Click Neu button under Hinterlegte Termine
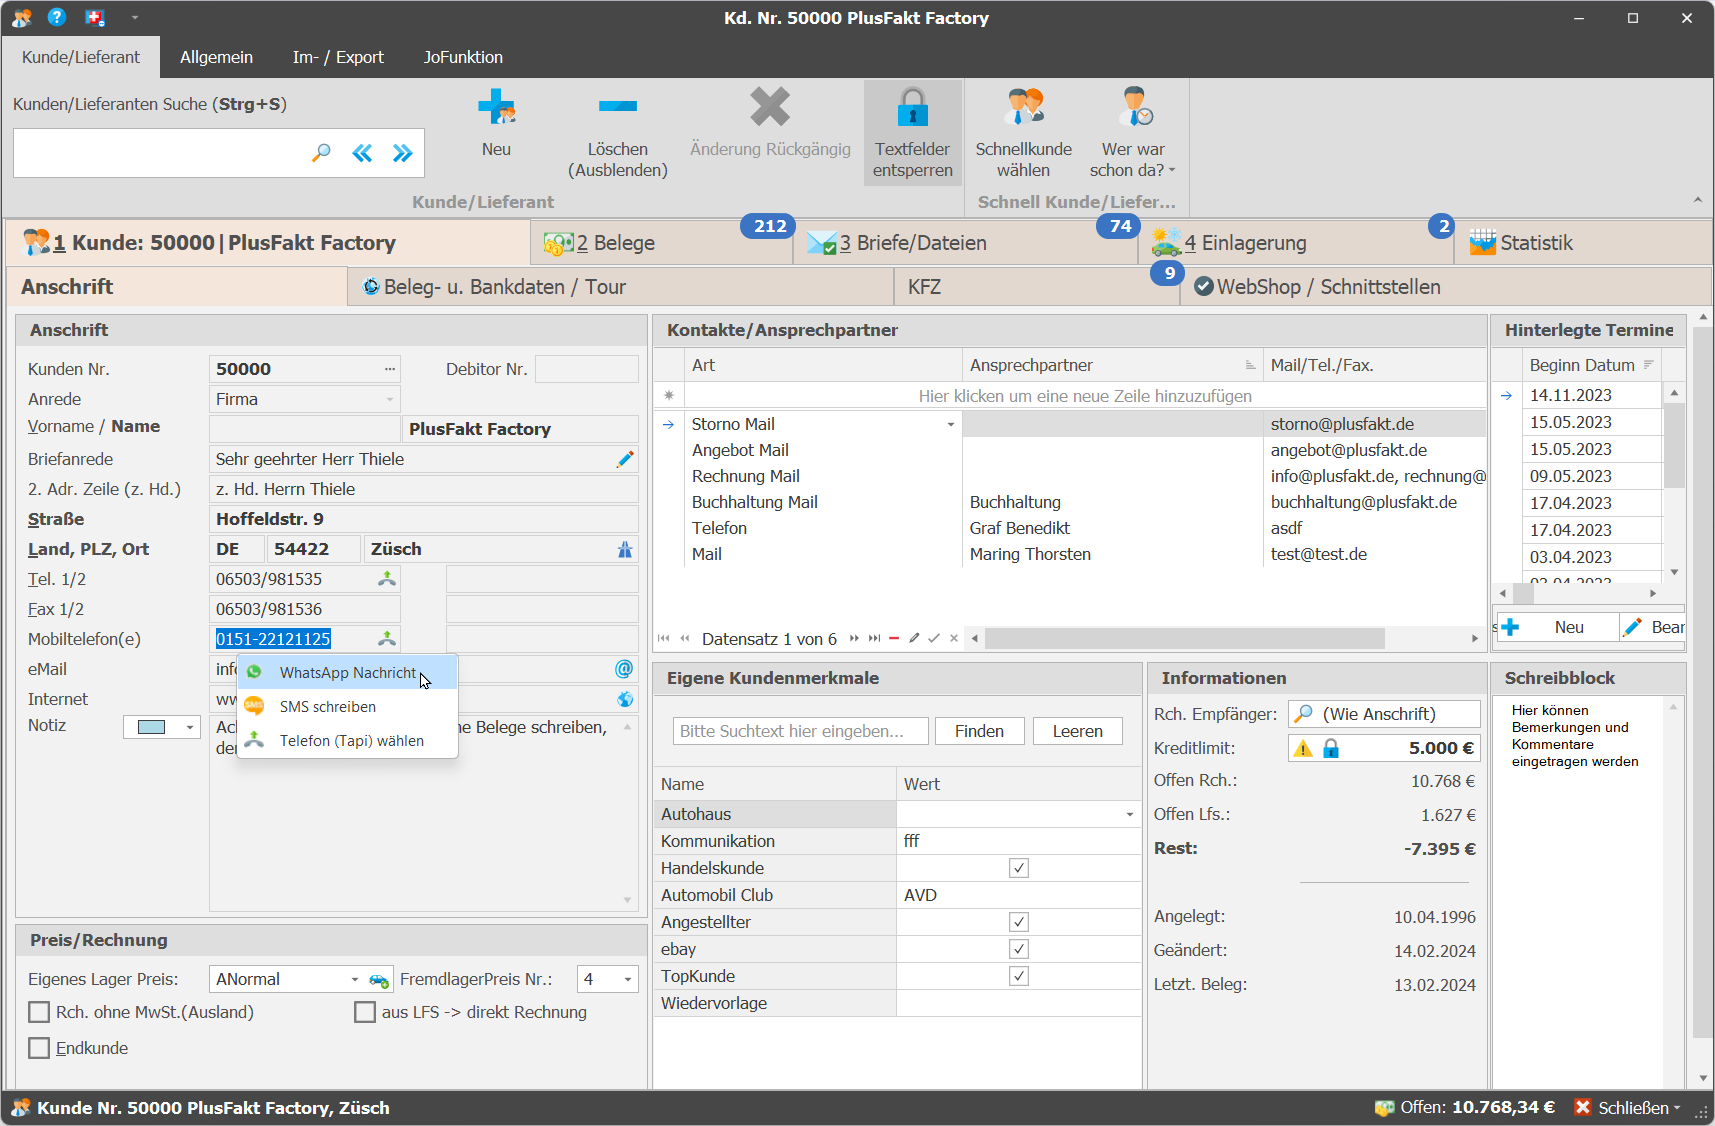This screenshot has width=1715, height=1126. pos(1556,627)
